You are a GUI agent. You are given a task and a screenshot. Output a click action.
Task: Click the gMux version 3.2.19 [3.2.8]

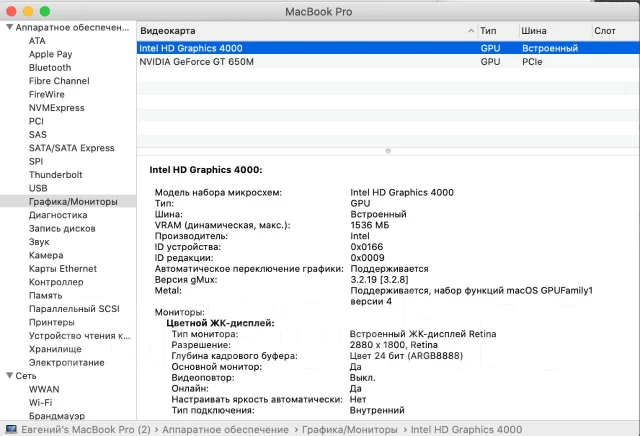(x=380, y=280)
